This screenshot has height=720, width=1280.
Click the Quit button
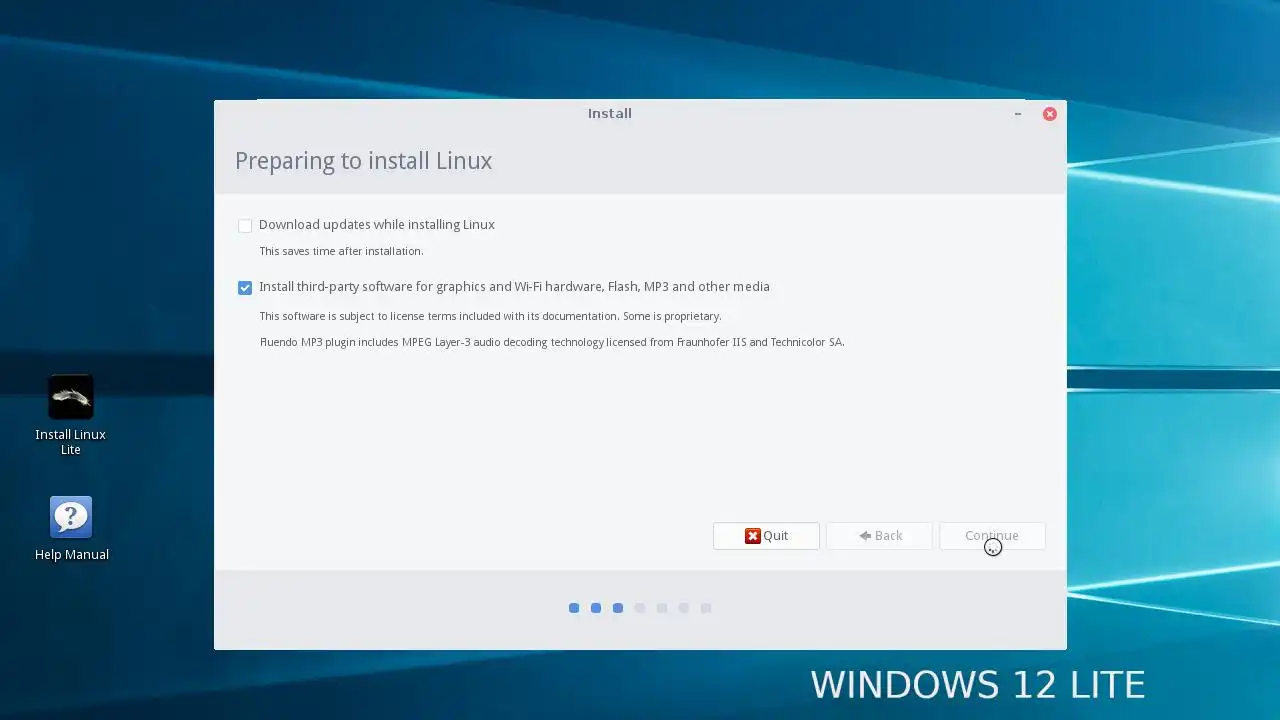pos(766,536)
